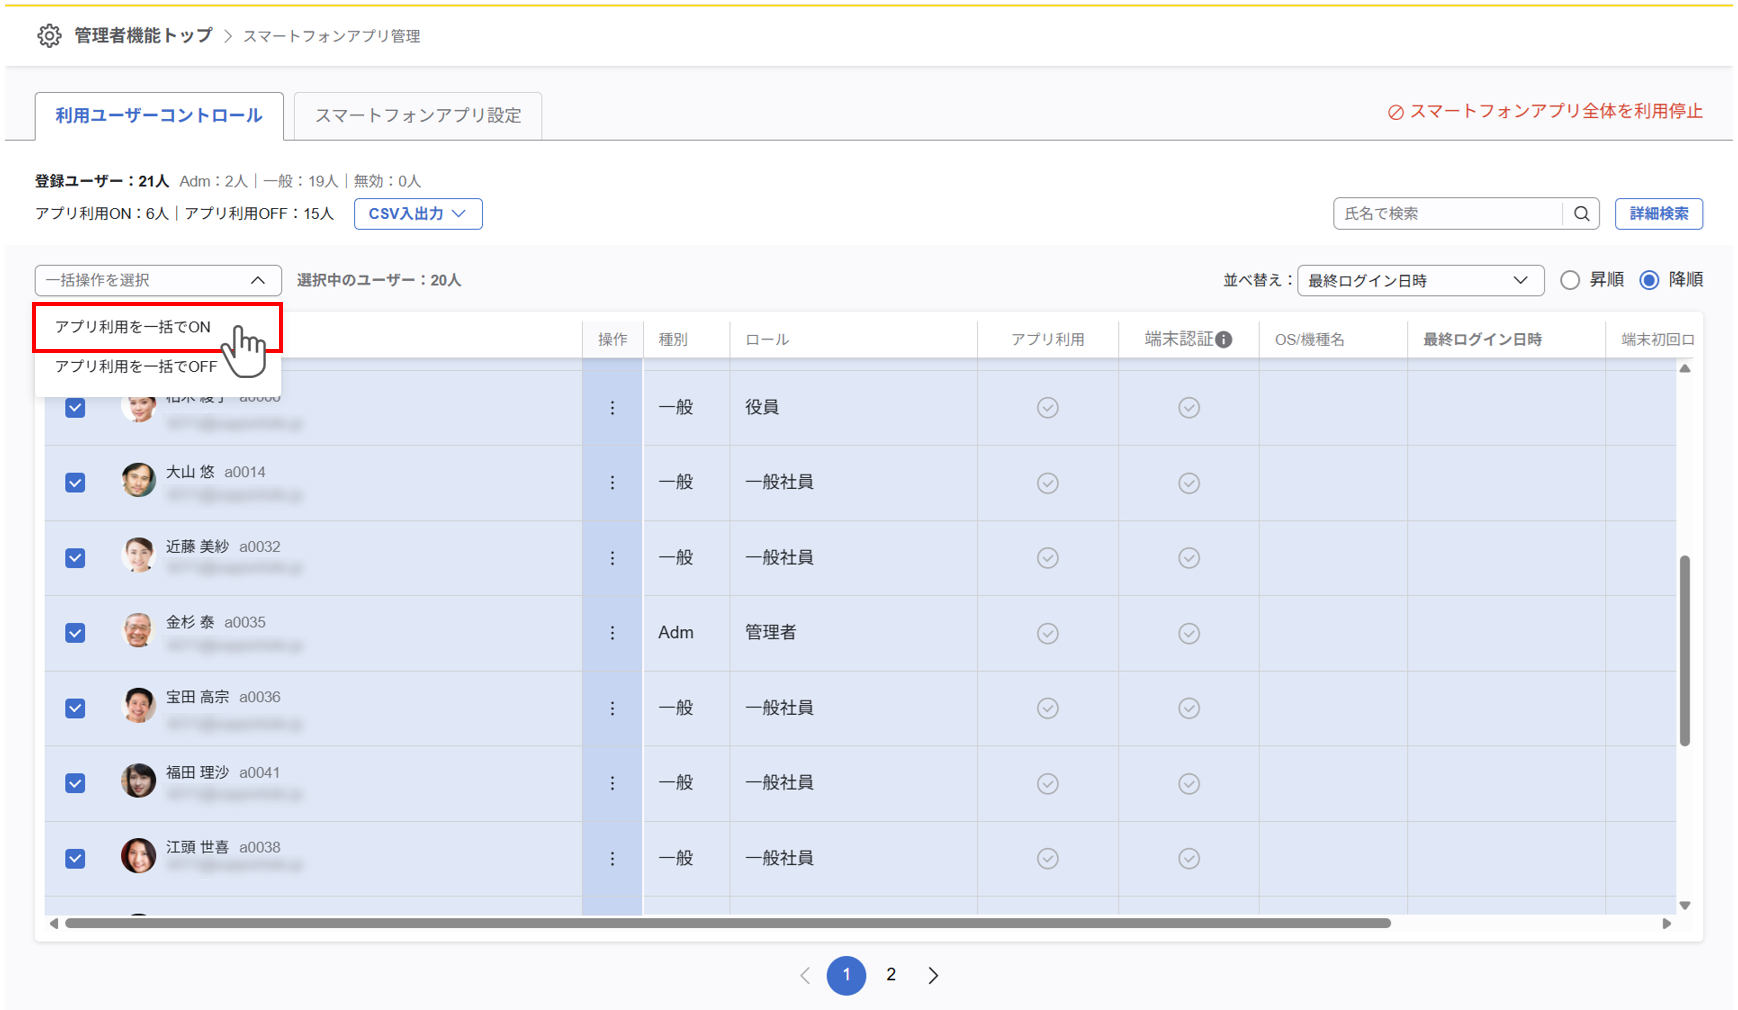
Task: Click the device auth check icon for 江頭 世喜
Action: (1188, 858)
